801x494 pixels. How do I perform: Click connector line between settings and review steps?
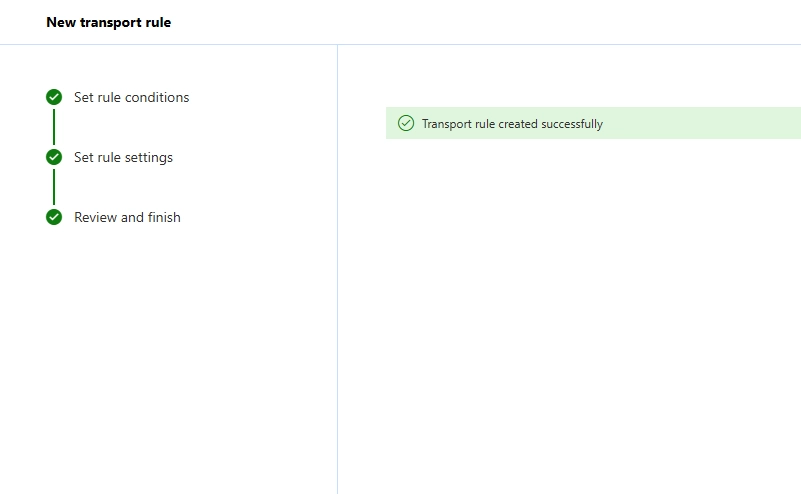54,187
